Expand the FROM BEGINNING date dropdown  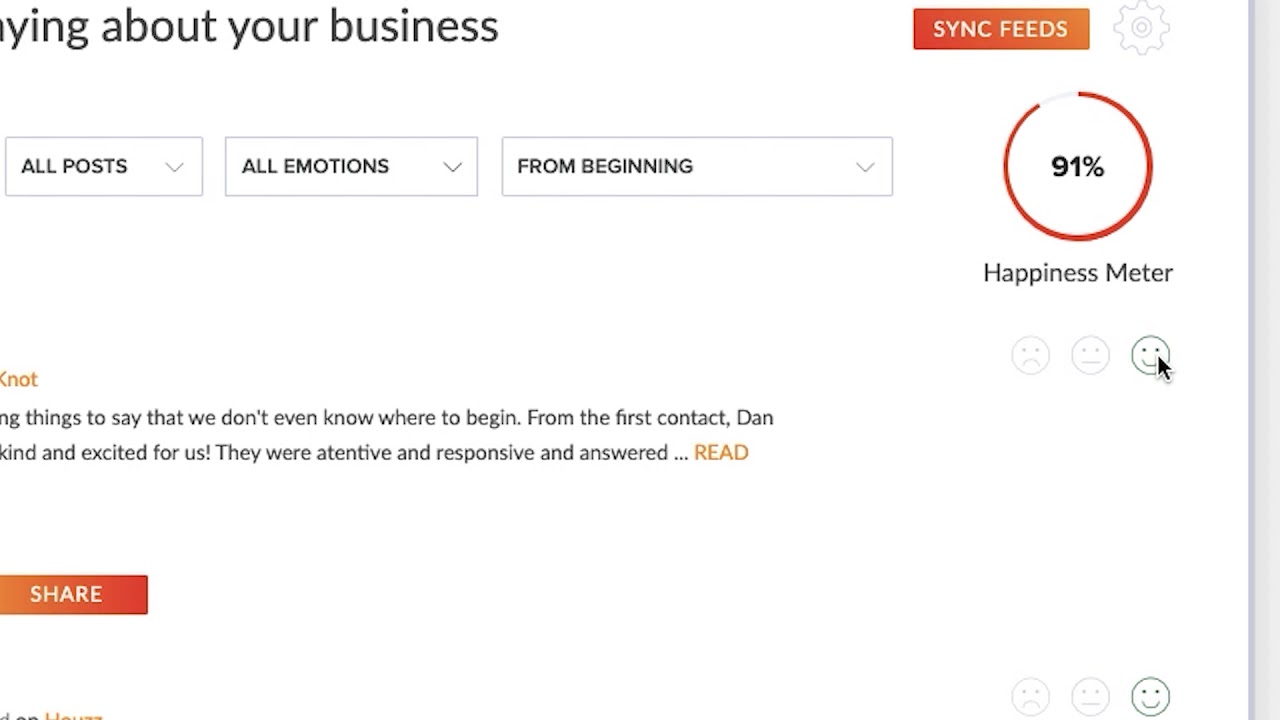pos(697,166)
